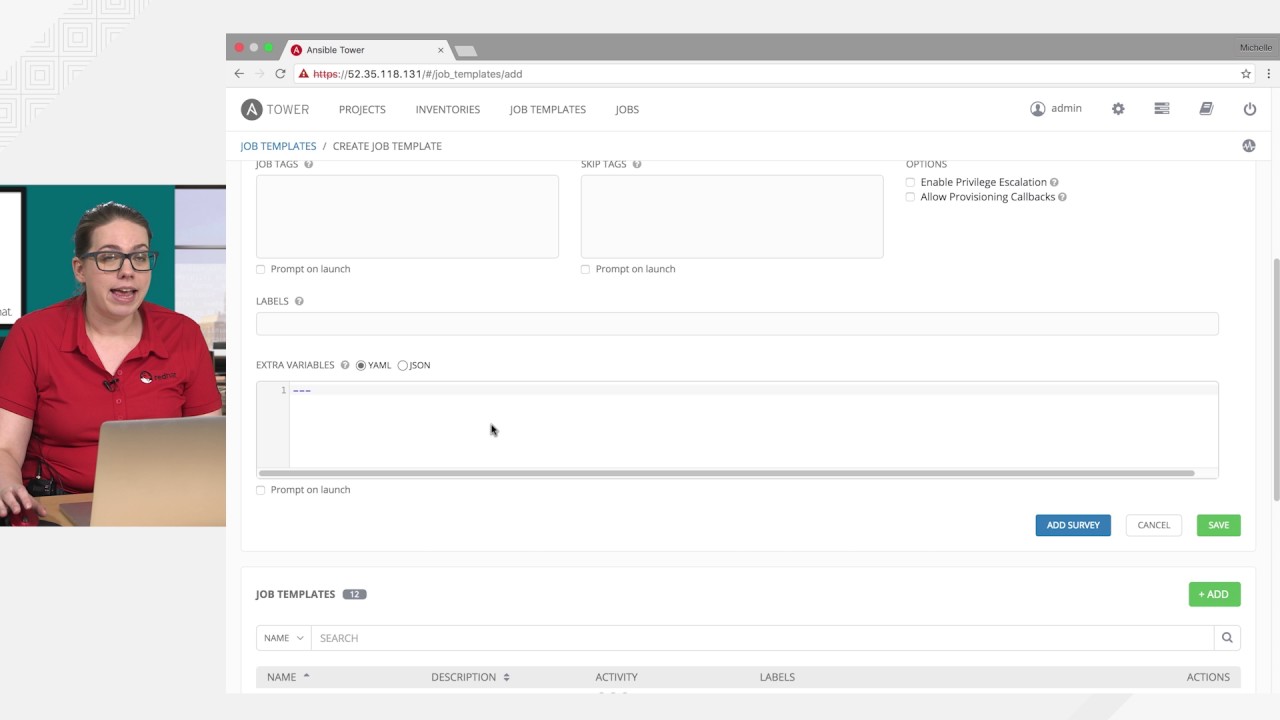The image size is (1280, 720).
Task: Click the insecure connection warning icon
Action: pyautogui.click(x=304, y=74)
